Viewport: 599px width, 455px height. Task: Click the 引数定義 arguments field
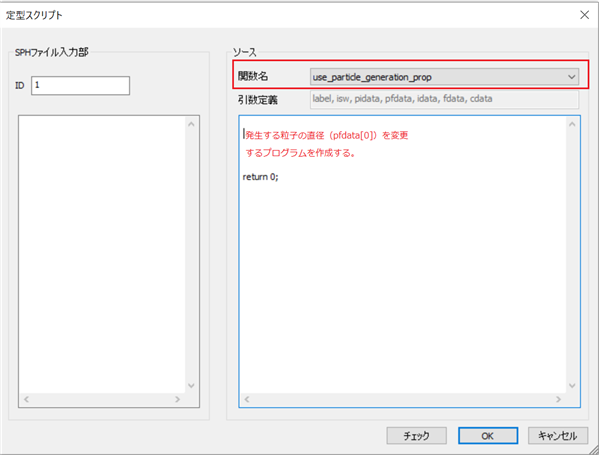point(444,99)
